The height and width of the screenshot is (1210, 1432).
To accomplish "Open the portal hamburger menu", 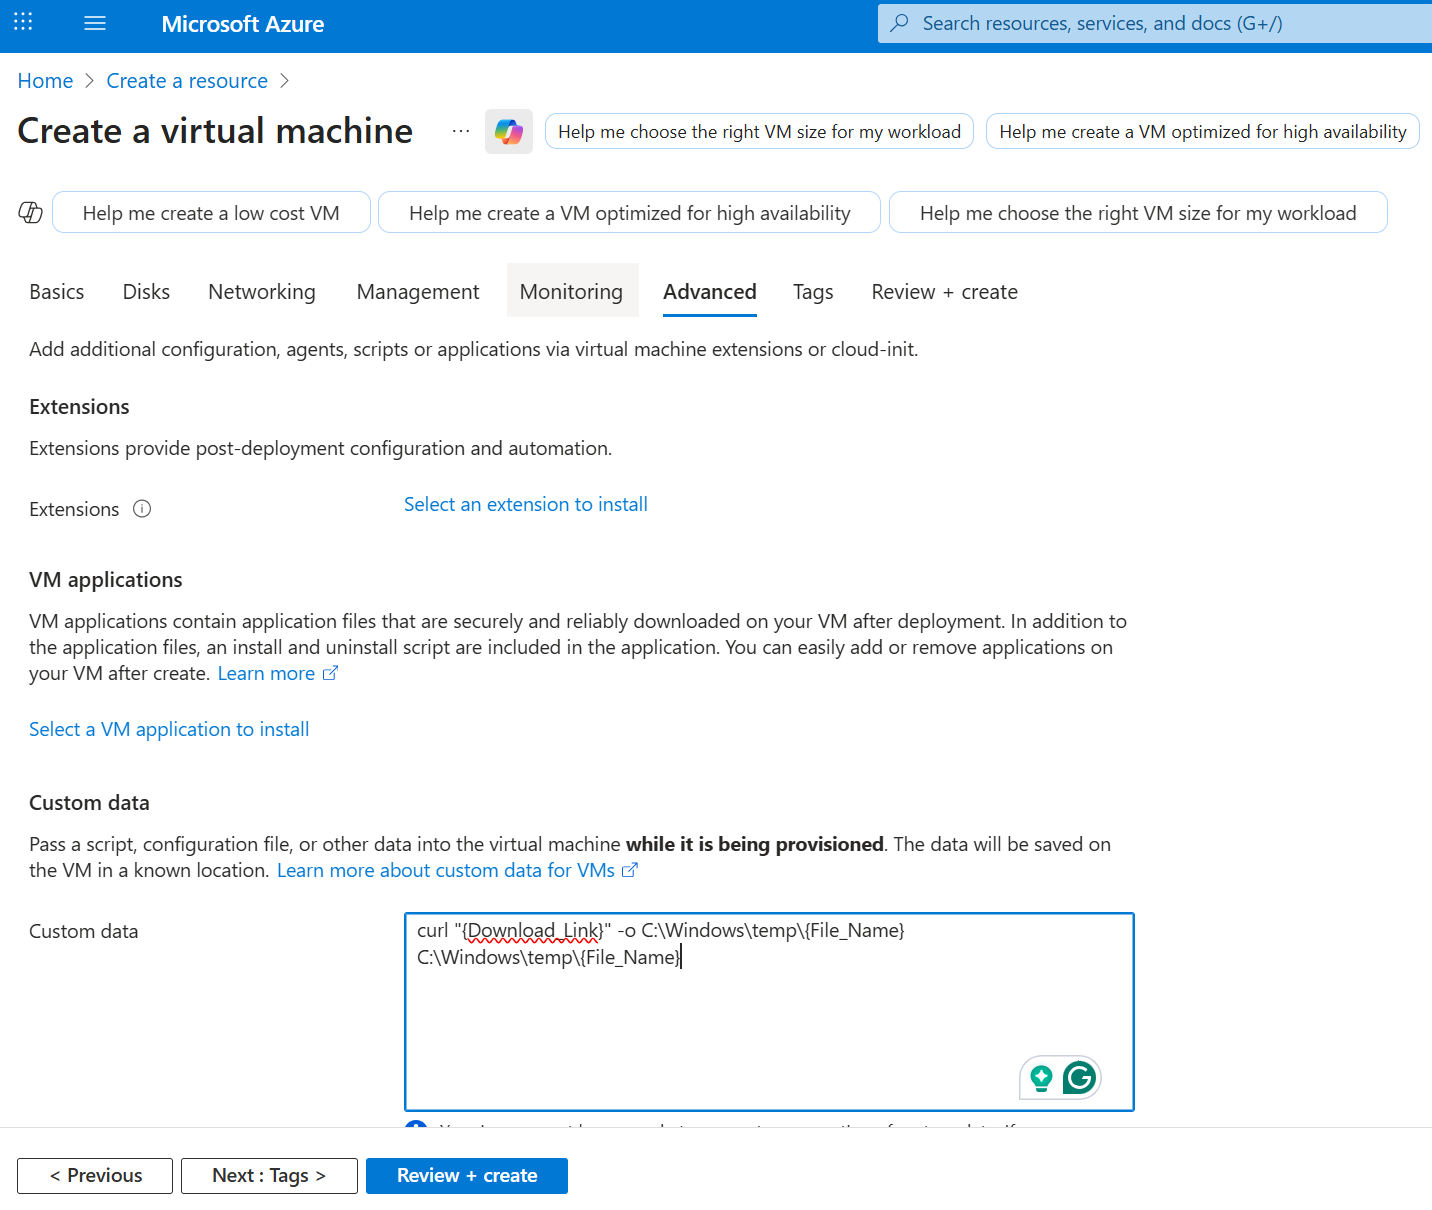I will (x=95, y=23).
